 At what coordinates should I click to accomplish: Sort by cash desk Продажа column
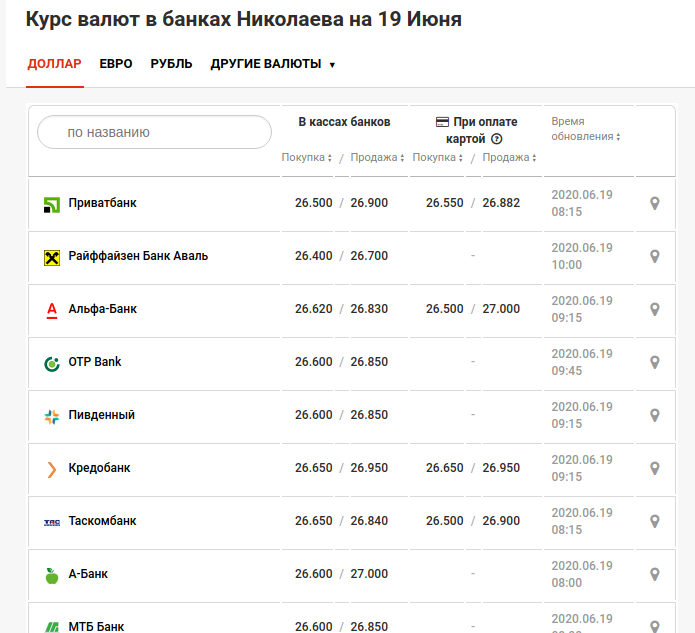click(x=377, y=157)
